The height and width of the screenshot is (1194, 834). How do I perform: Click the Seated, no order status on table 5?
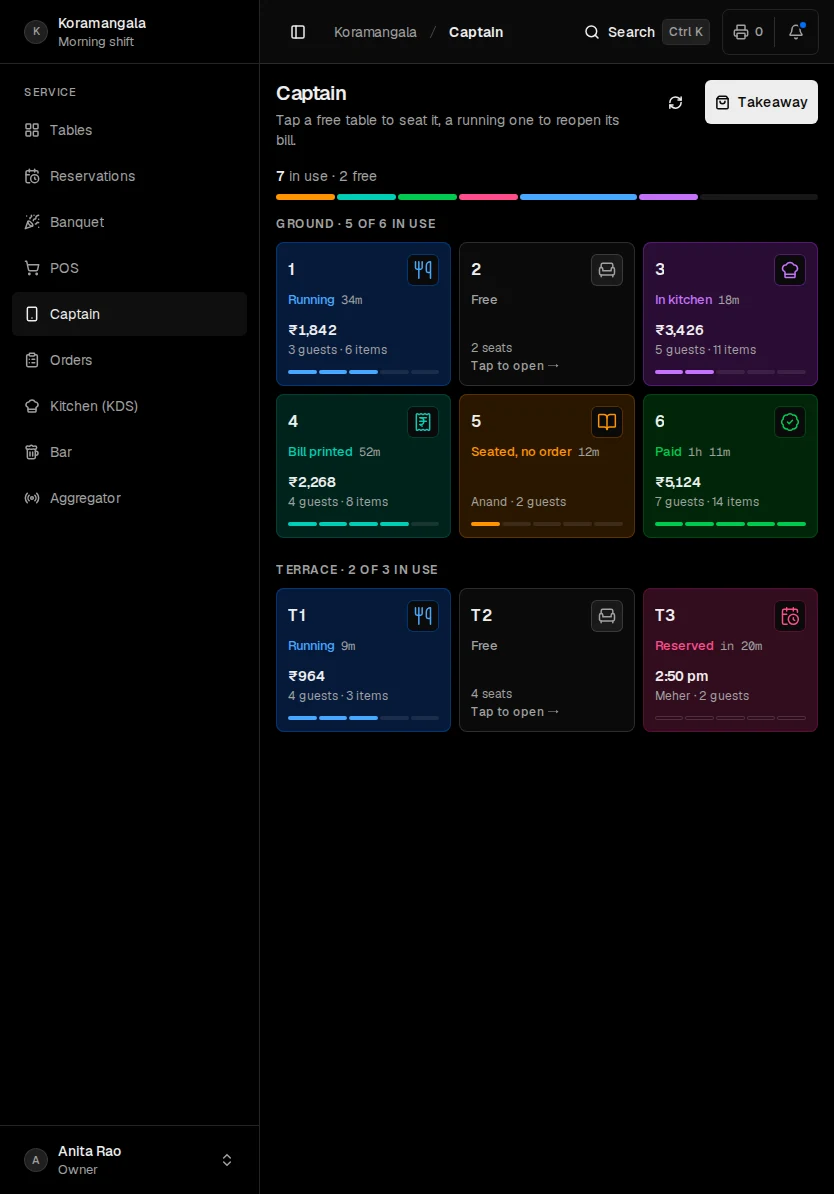pyautogui.click(x=521, y=452)
